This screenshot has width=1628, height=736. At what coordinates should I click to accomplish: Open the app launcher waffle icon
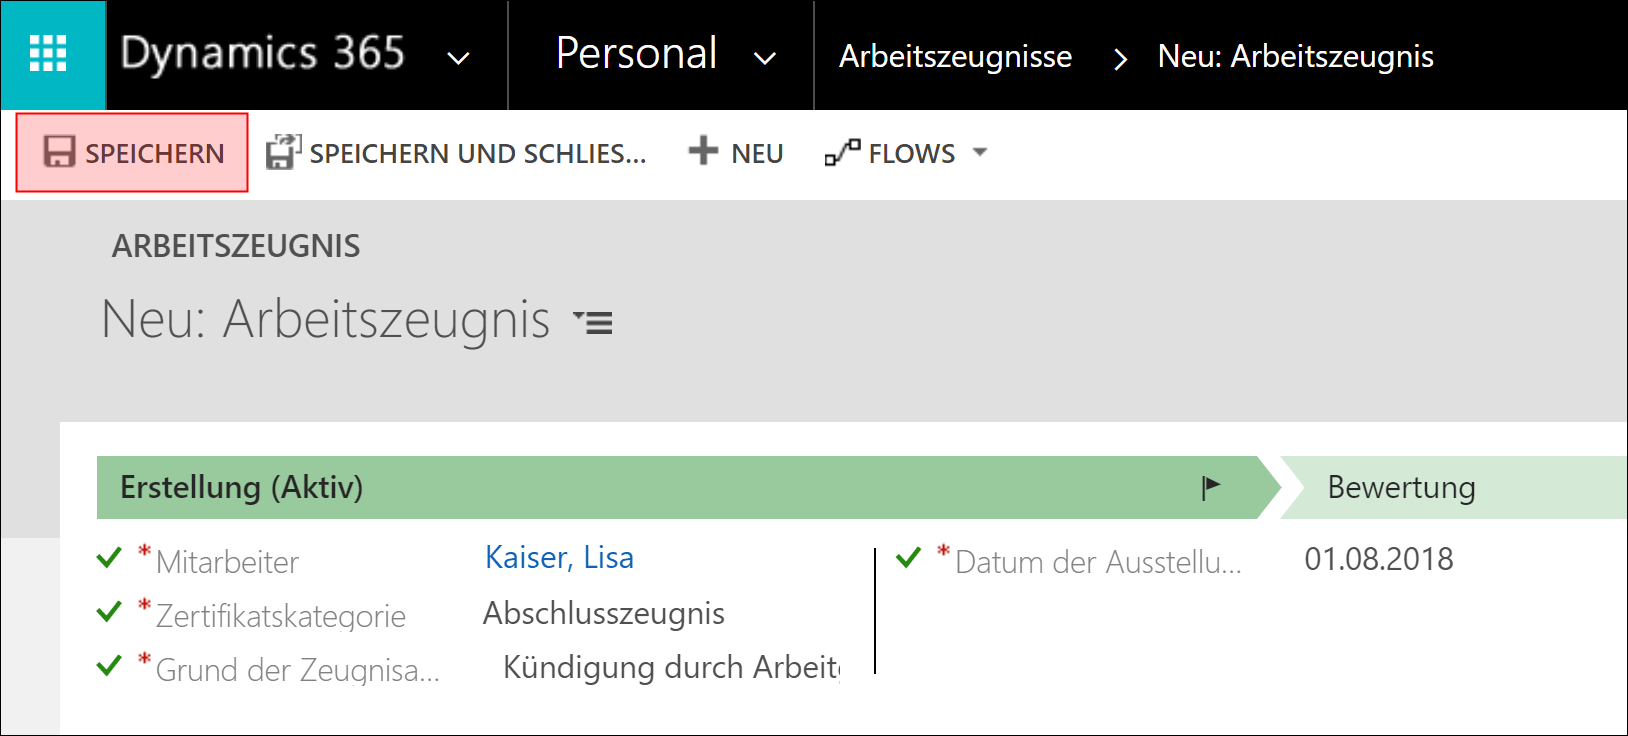pos(48,54)
